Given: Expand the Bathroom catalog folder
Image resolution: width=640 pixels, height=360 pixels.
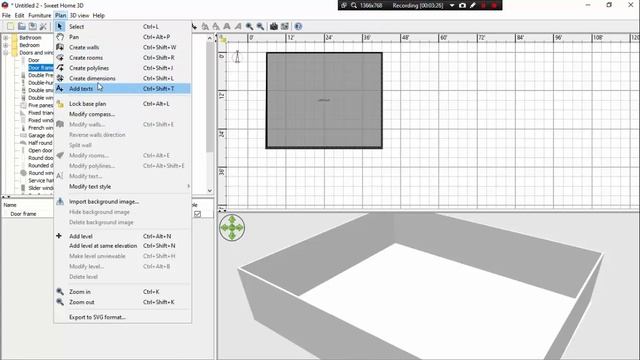Looking at the screenshot, I should tap(6, 38).
